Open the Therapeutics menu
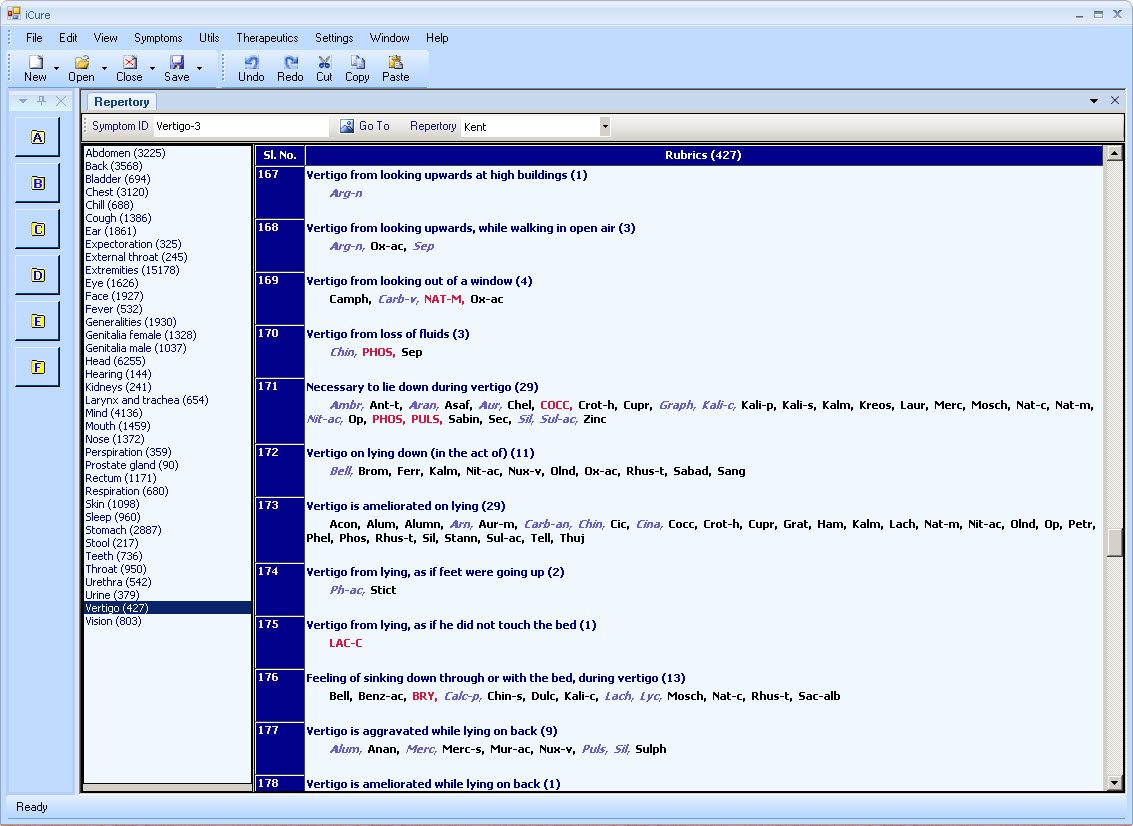 click(x=267, y=38)
